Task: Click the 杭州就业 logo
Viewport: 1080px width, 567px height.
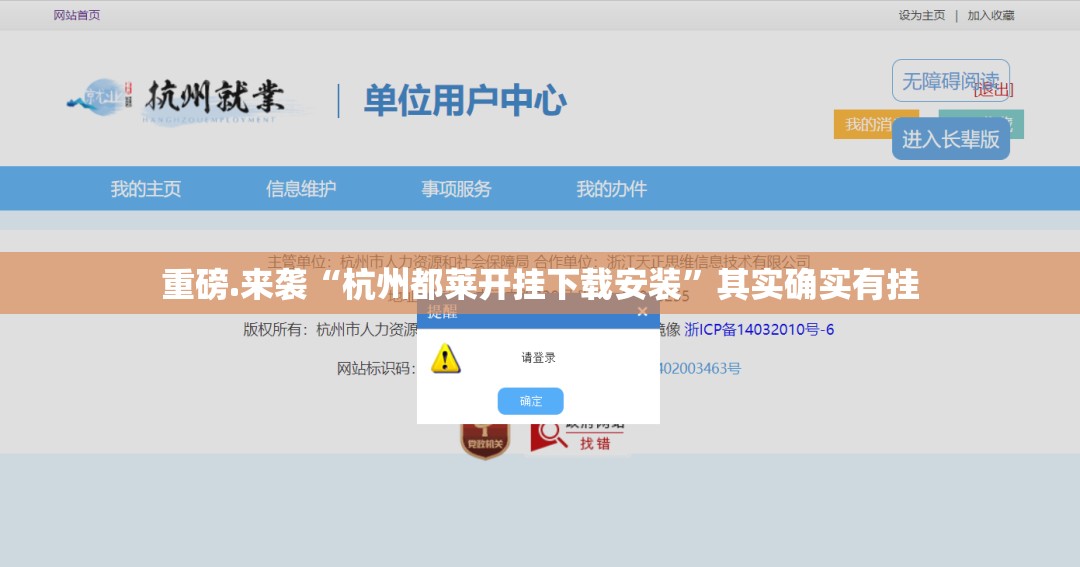Action: pyautogui.click(x=176, y=100)
